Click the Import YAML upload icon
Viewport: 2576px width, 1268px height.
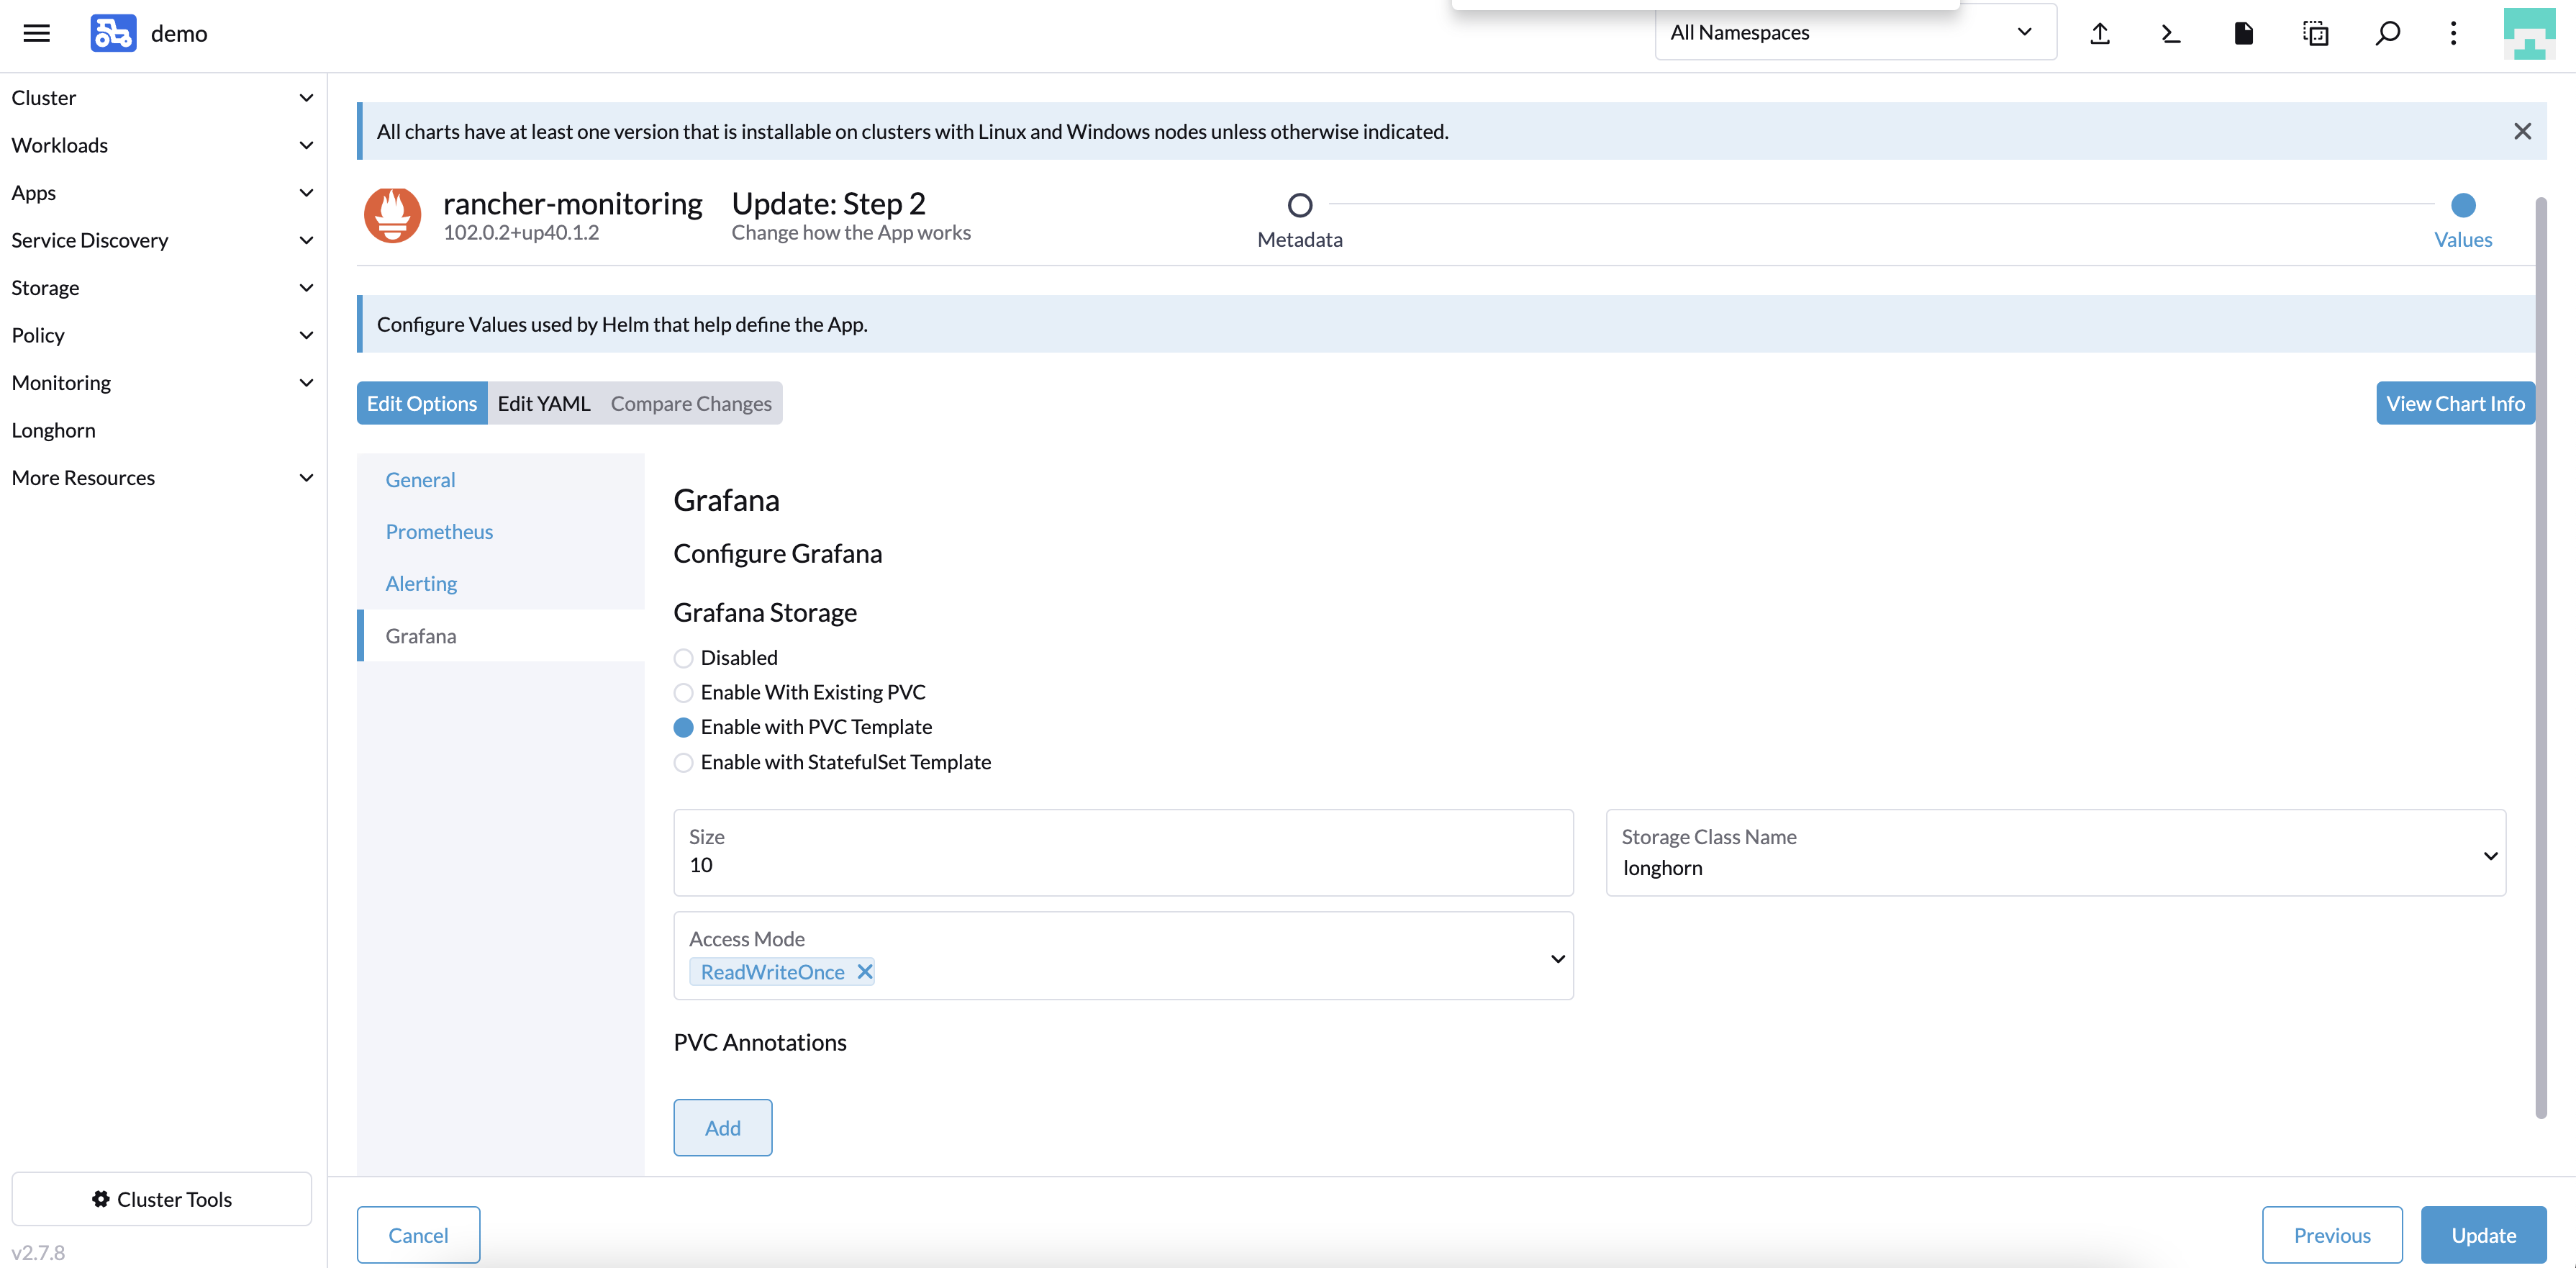tap(2100, 33)
